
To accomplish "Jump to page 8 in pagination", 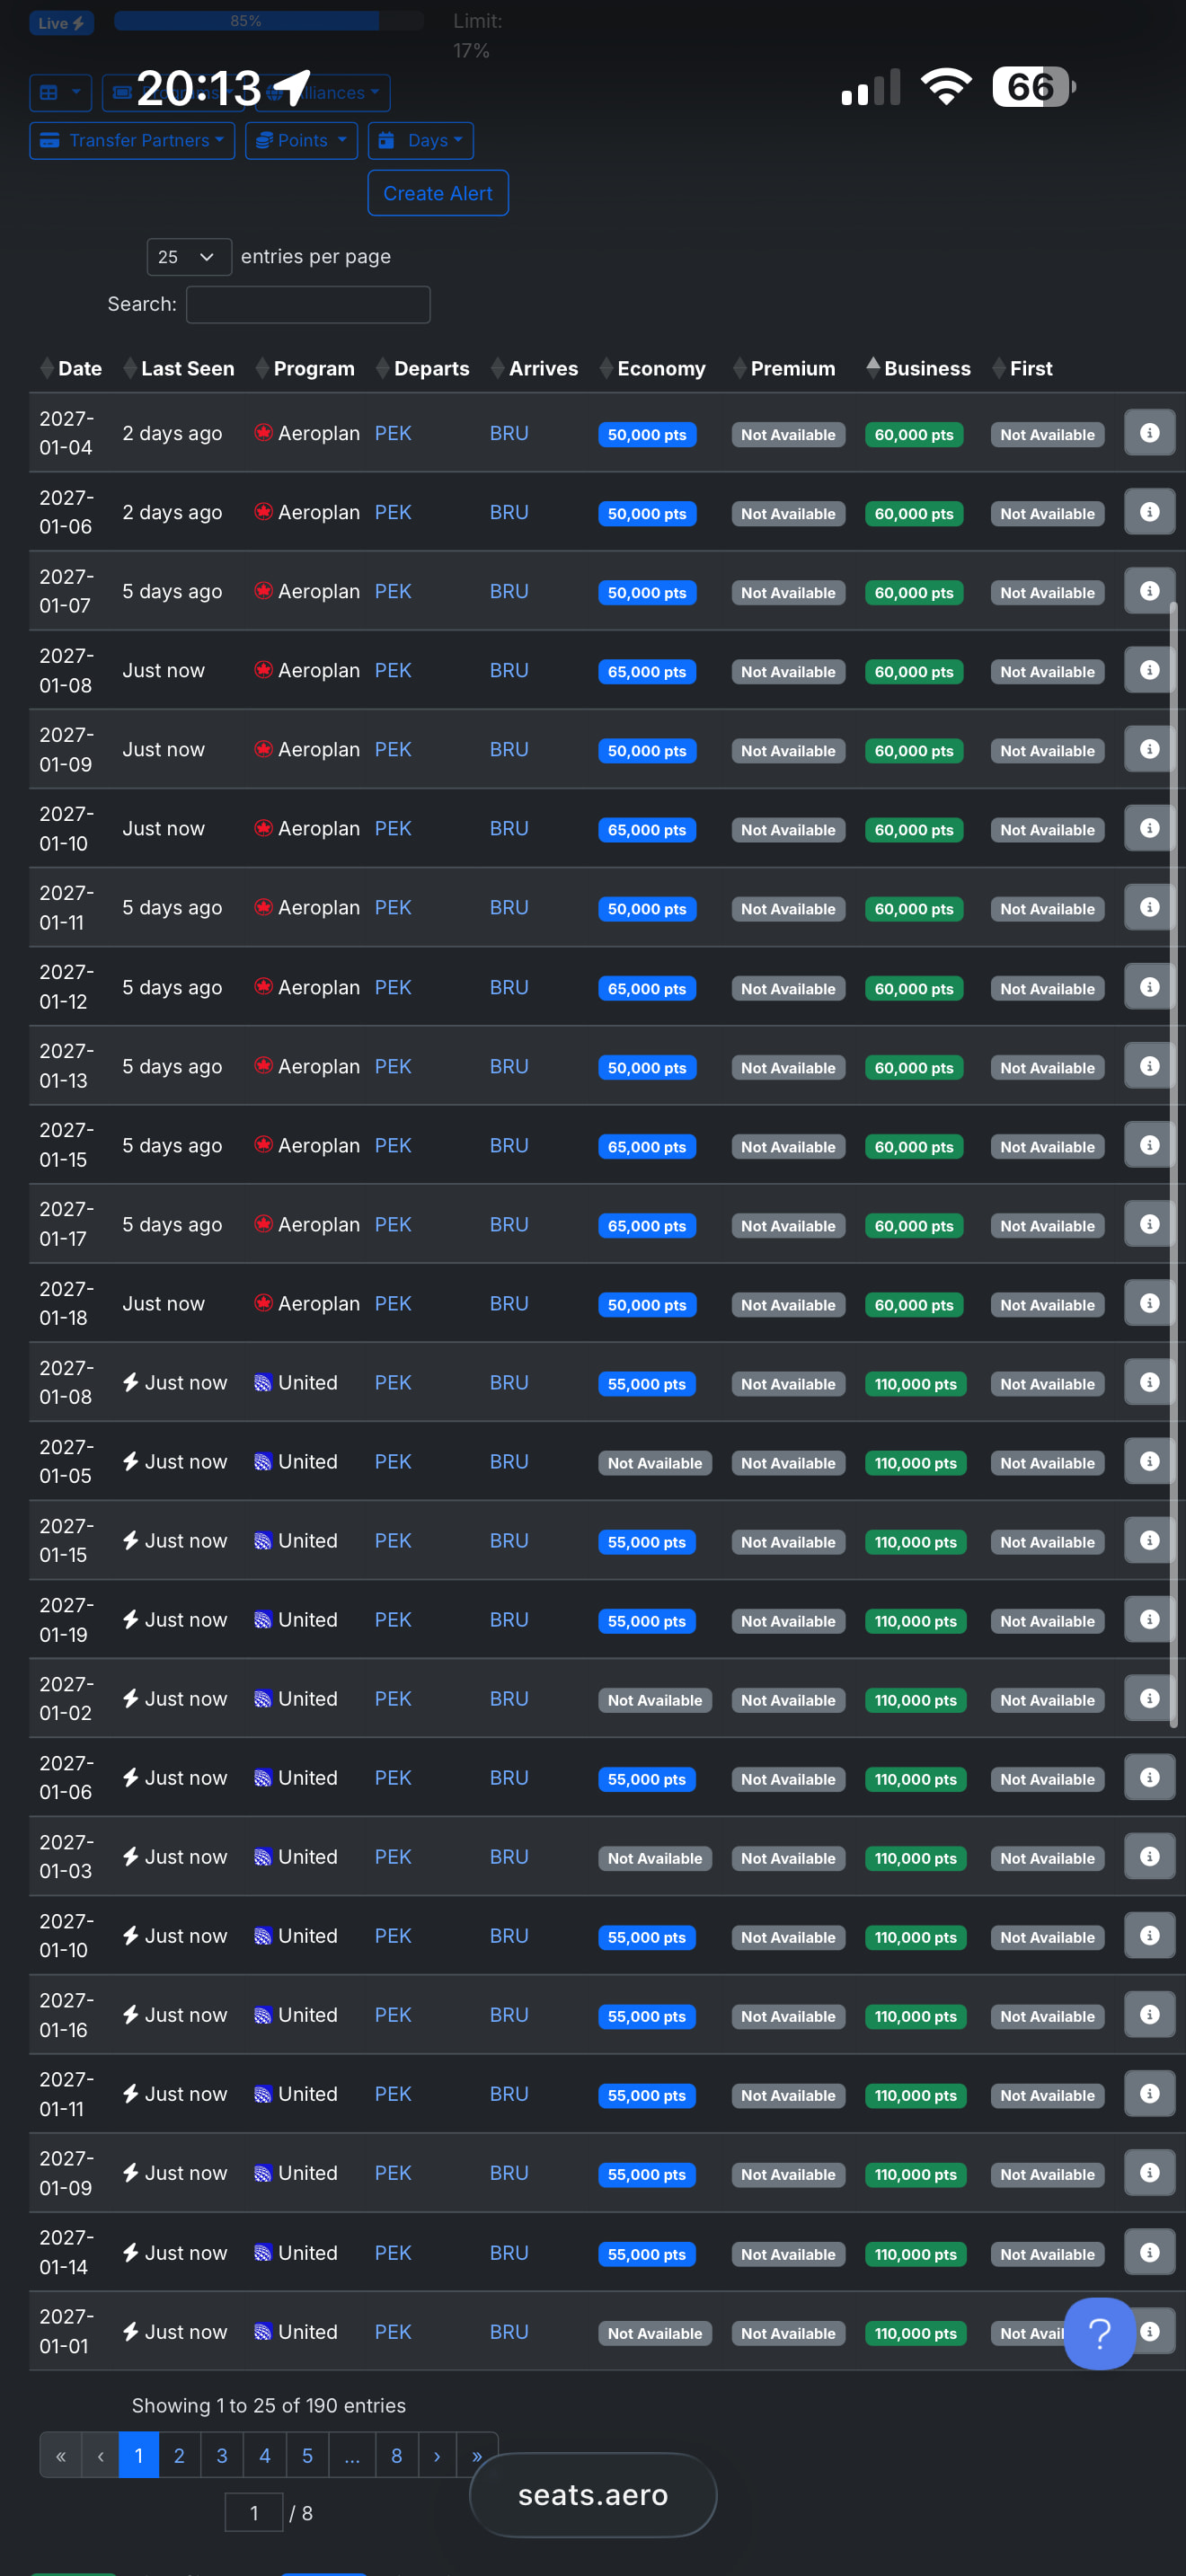I will [396, 2455].
